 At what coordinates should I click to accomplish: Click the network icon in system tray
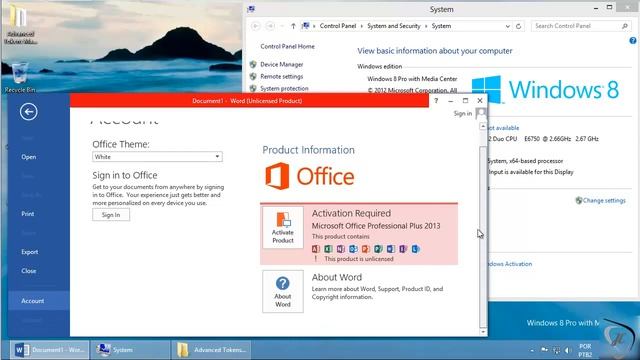pyautogui.click(x=556, y=350)
